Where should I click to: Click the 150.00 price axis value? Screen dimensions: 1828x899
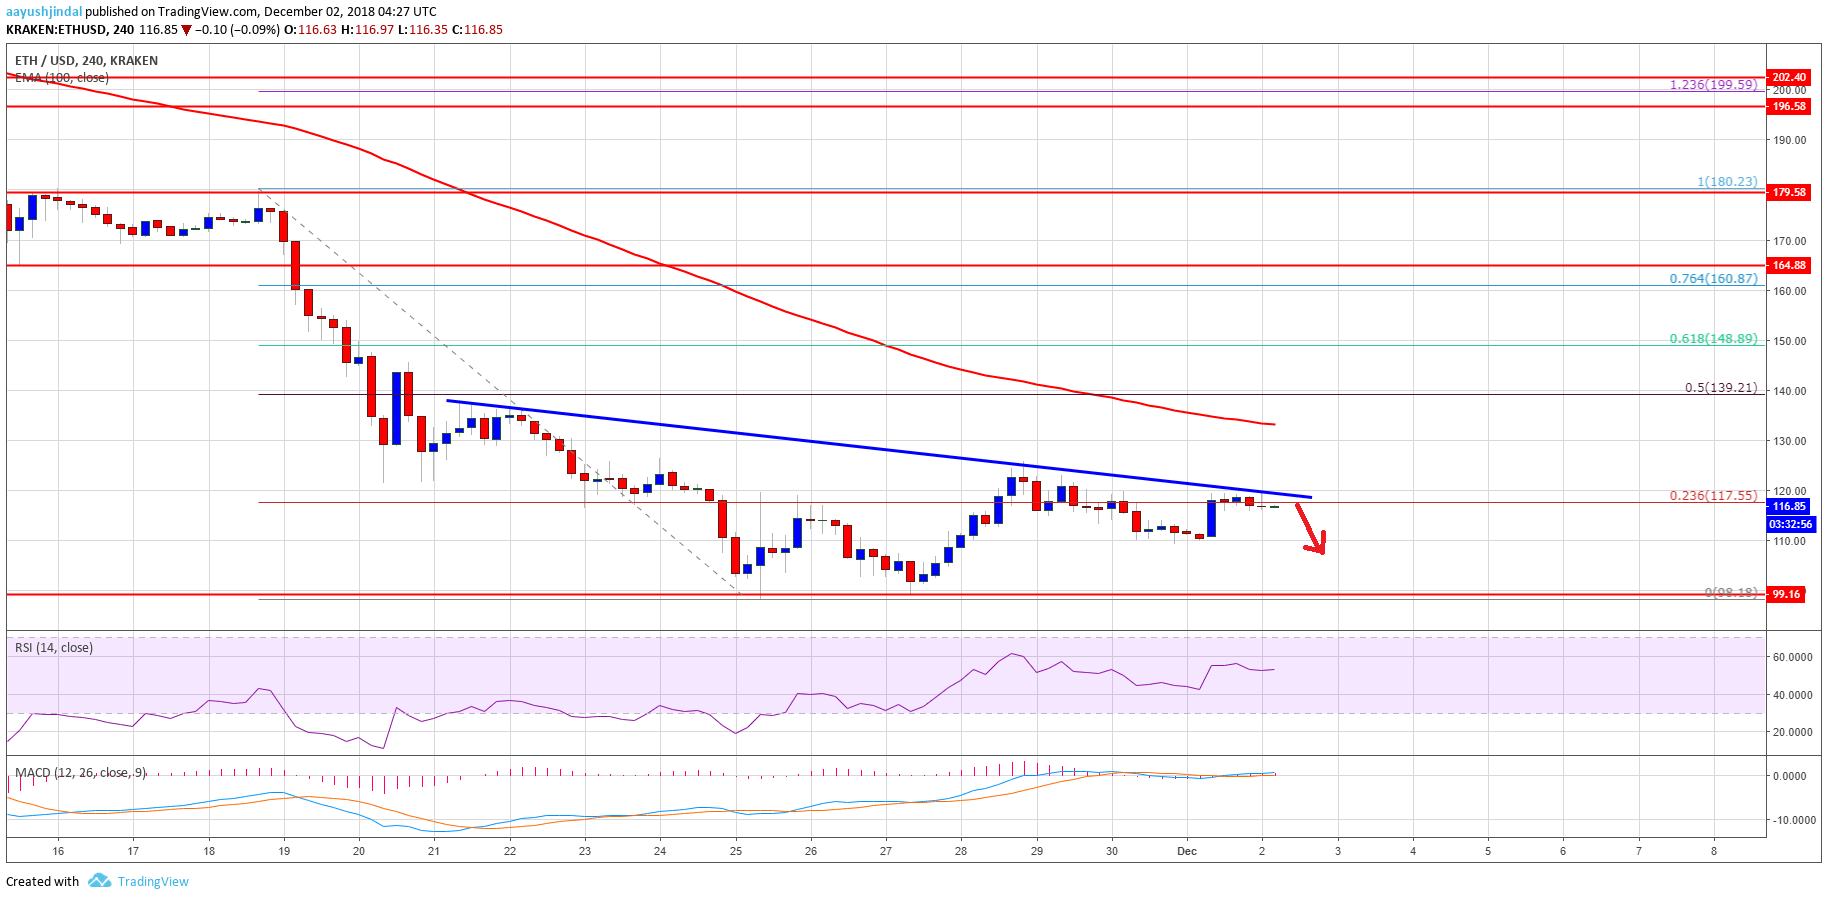click(1790, 341)
